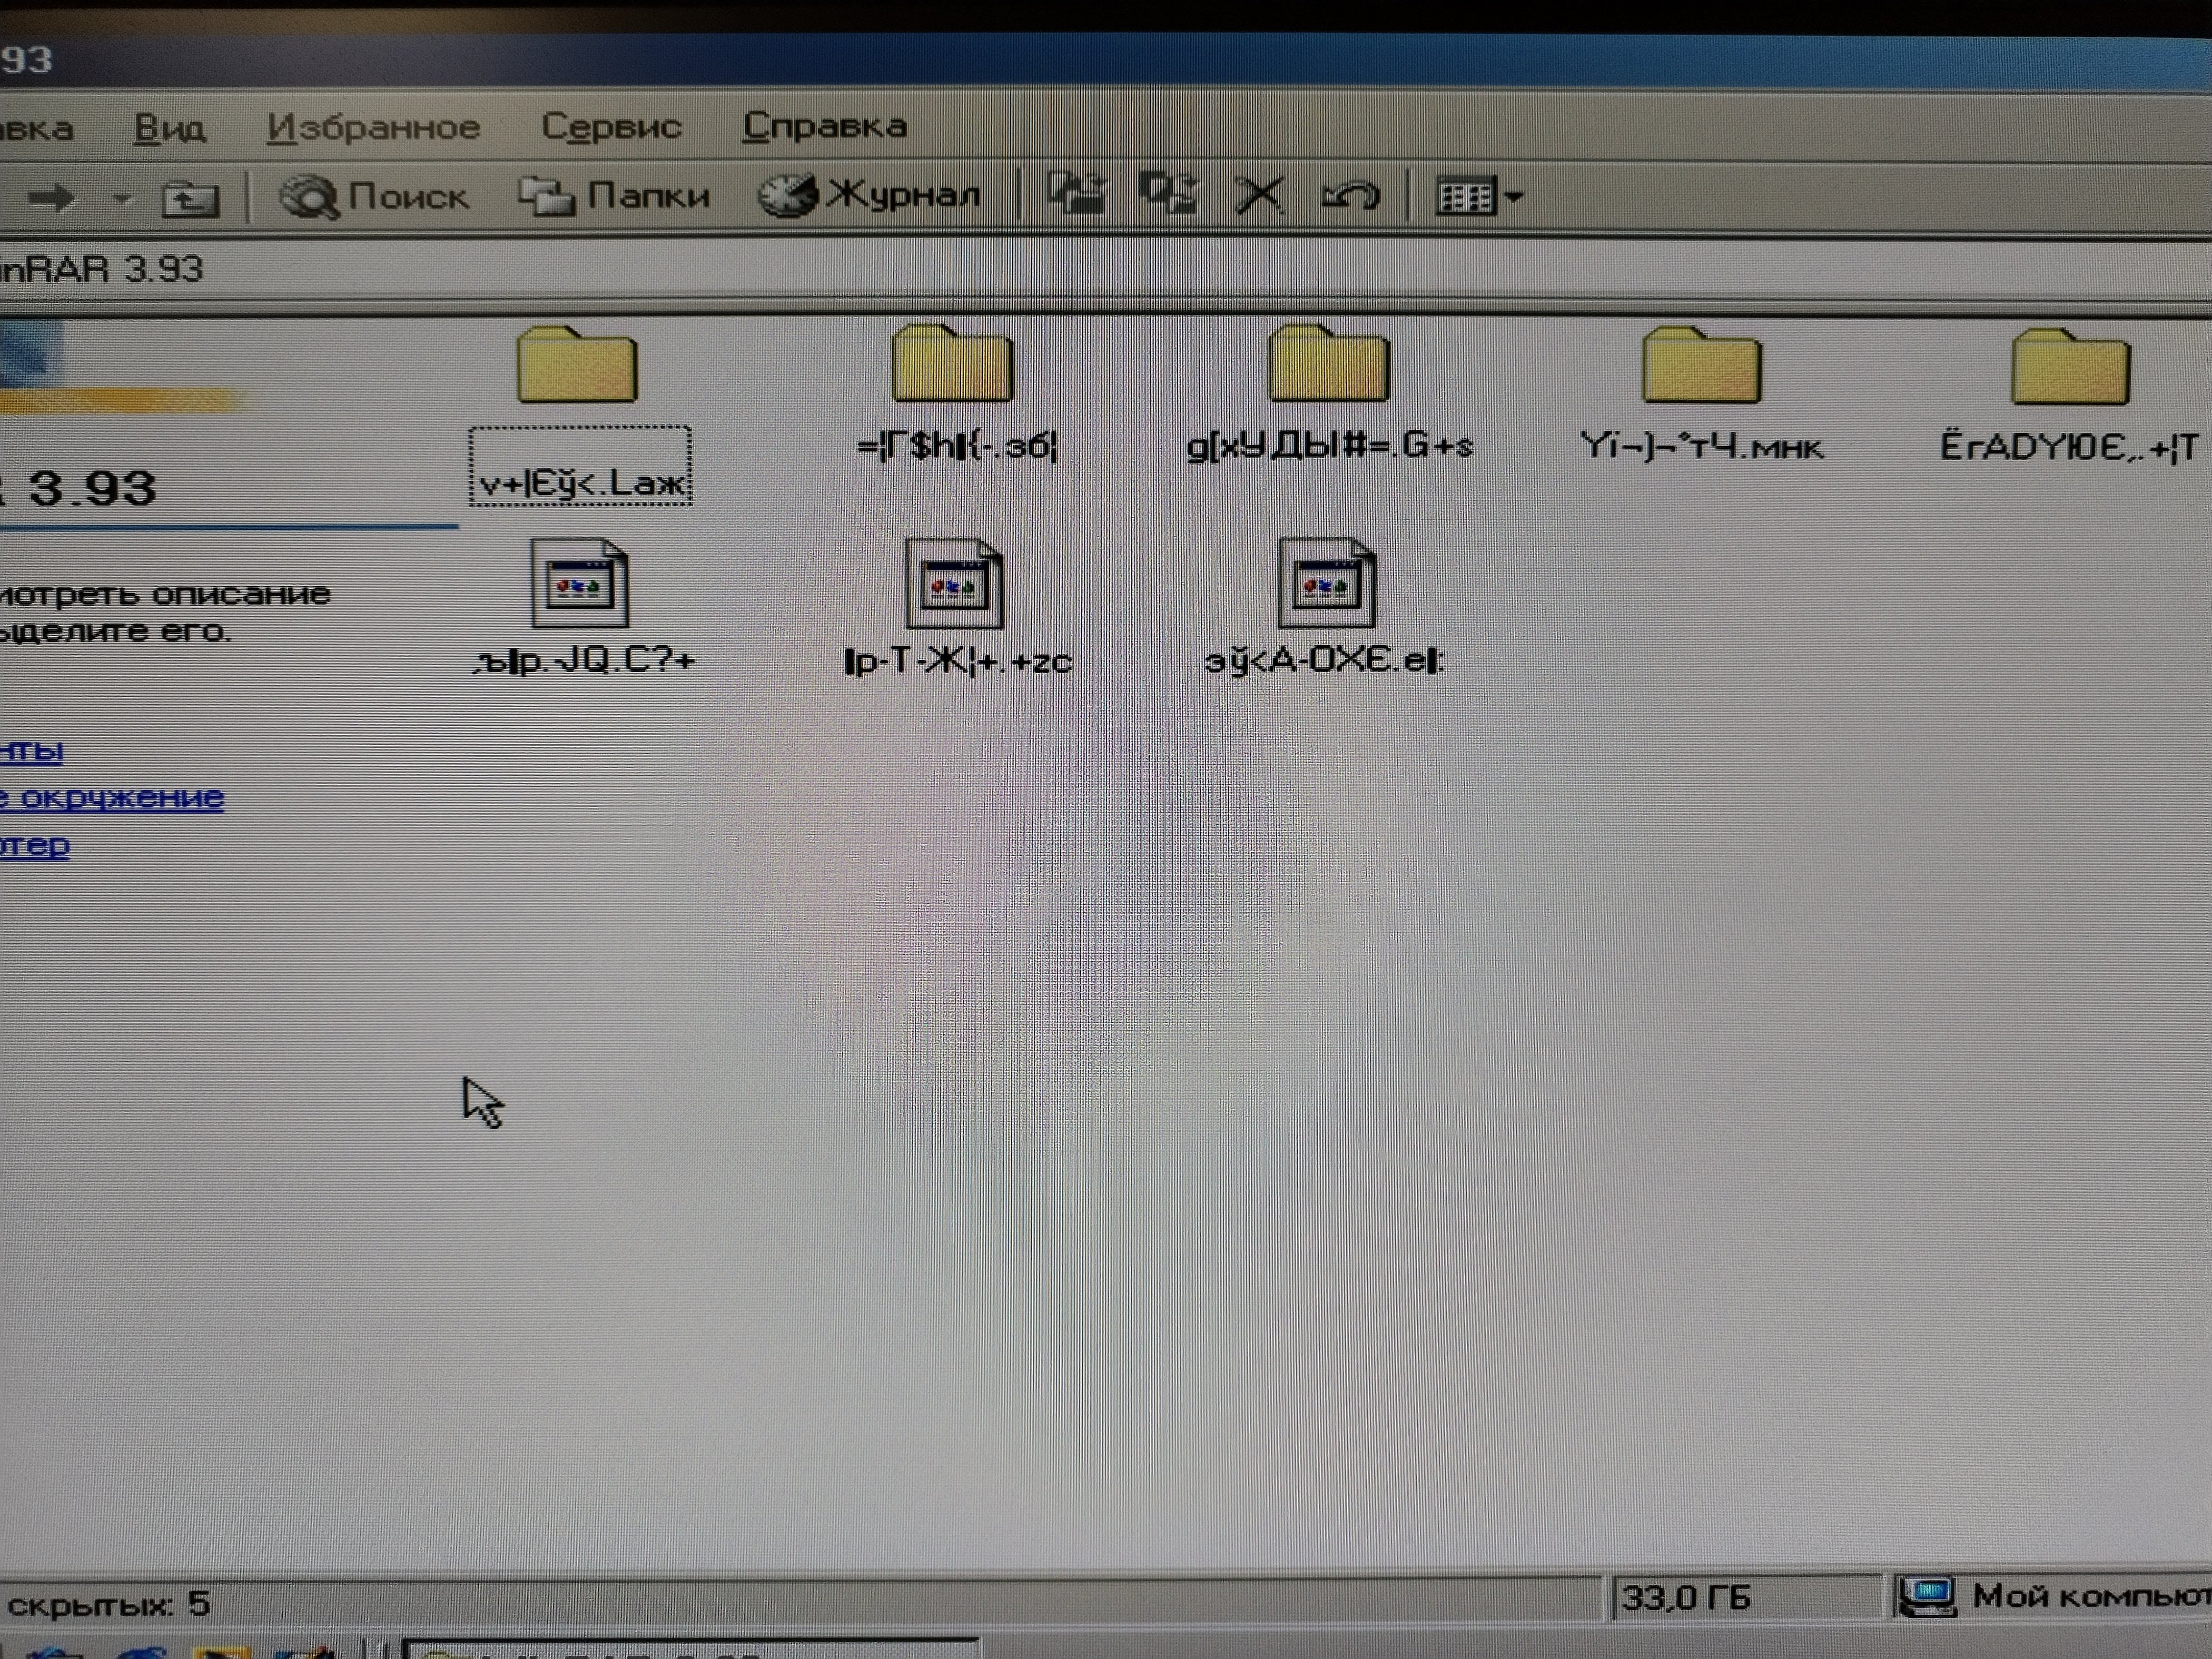Image resolution: width=2212 pixels, height=1659 pixels.
Task: Click the Forward arrow navigation button
Action: pos(51,198)
